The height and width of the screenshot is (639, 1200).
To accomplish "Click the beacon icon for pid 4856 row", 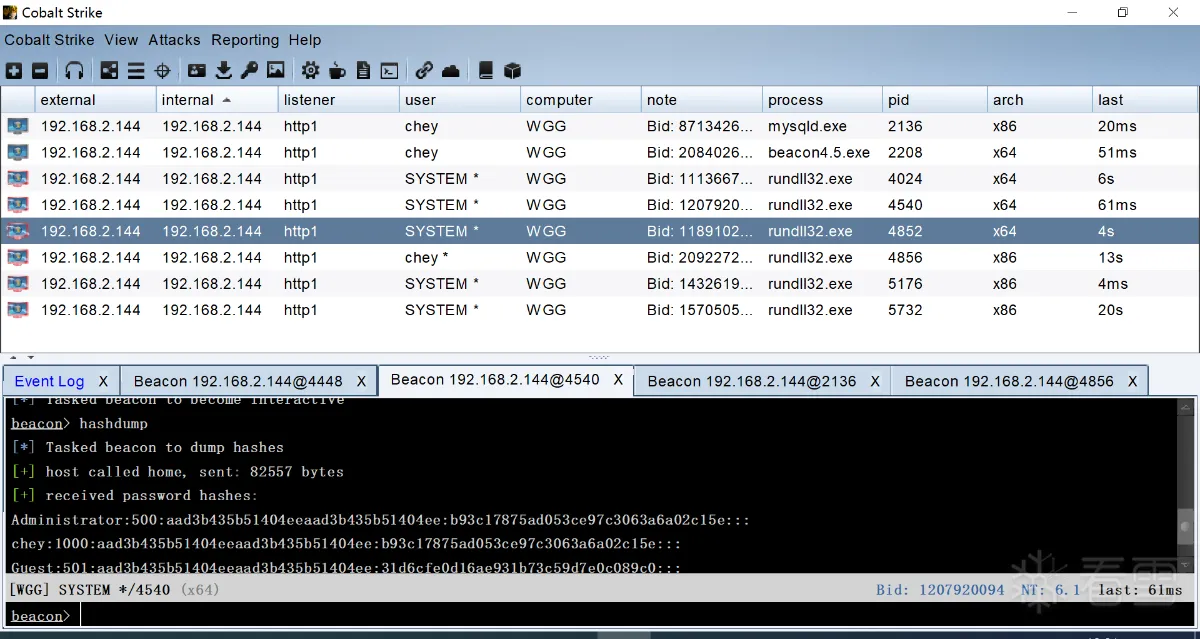I will [18, 257].
